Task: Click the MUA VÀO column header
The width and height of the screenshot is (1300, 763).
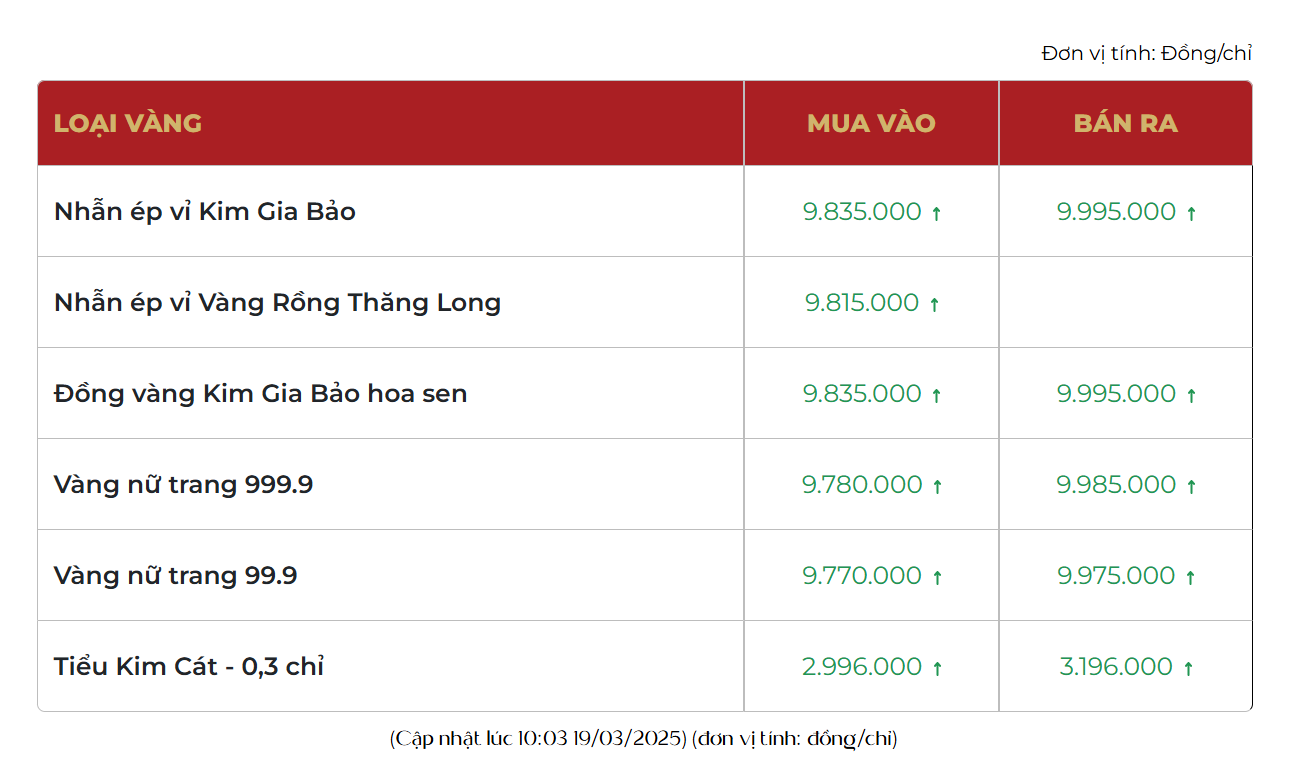Action: coord(871,123)
